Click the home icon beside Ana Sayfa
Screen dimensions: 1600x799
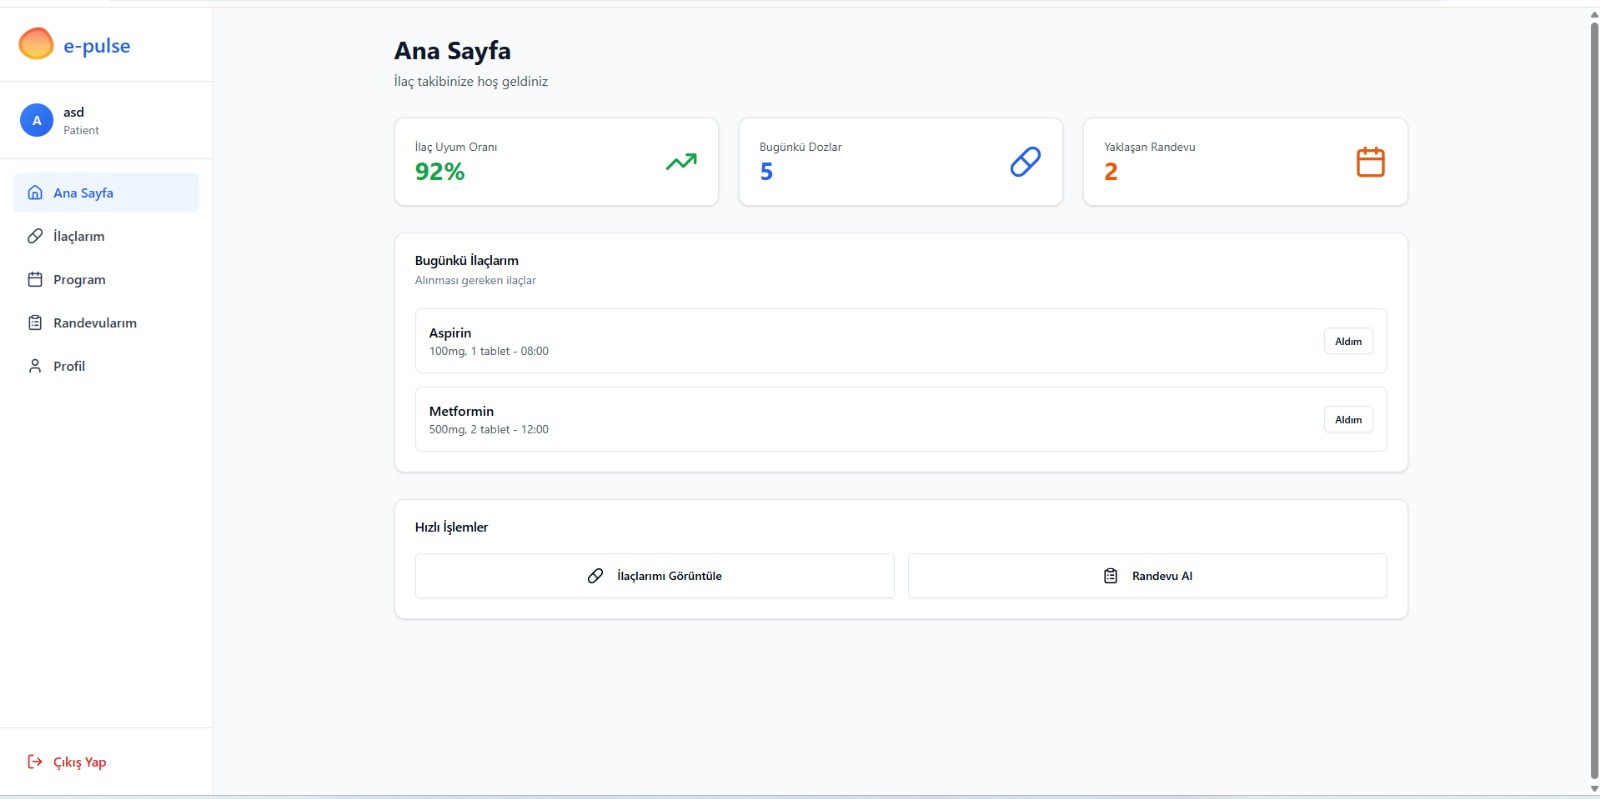pos(35,193)
